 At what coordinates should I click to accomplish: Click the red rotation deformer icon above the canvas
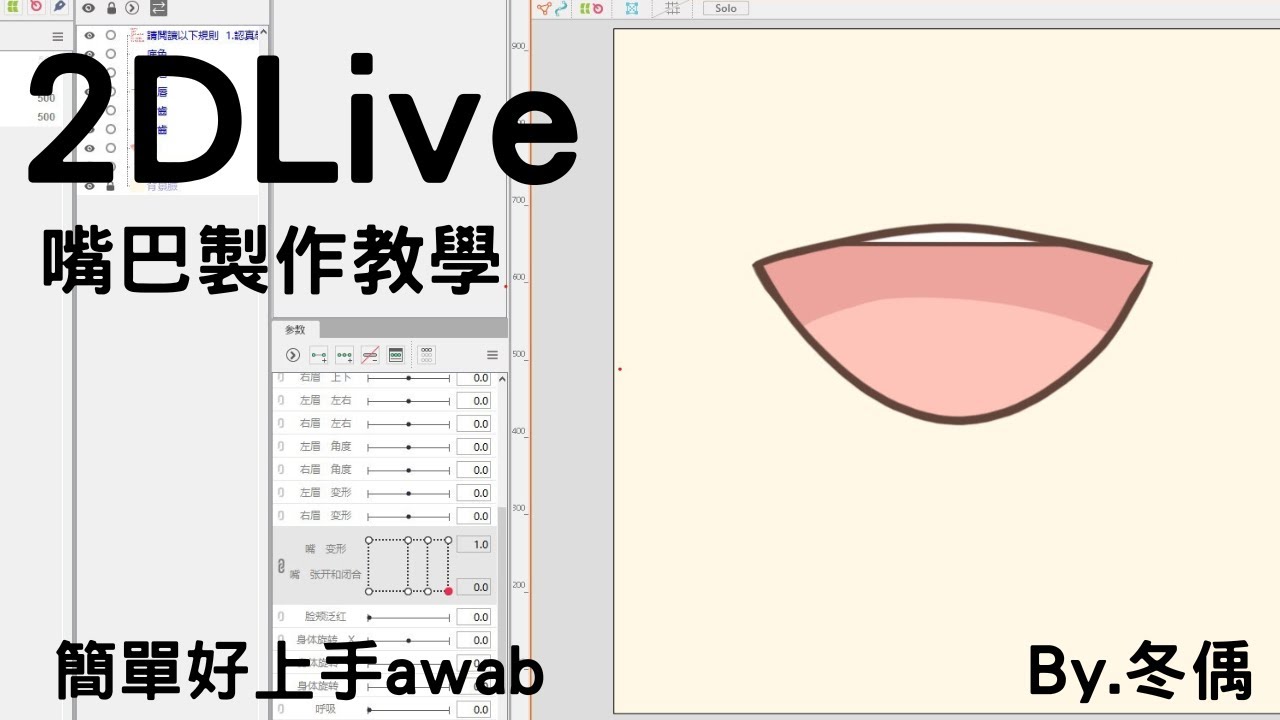597,8
